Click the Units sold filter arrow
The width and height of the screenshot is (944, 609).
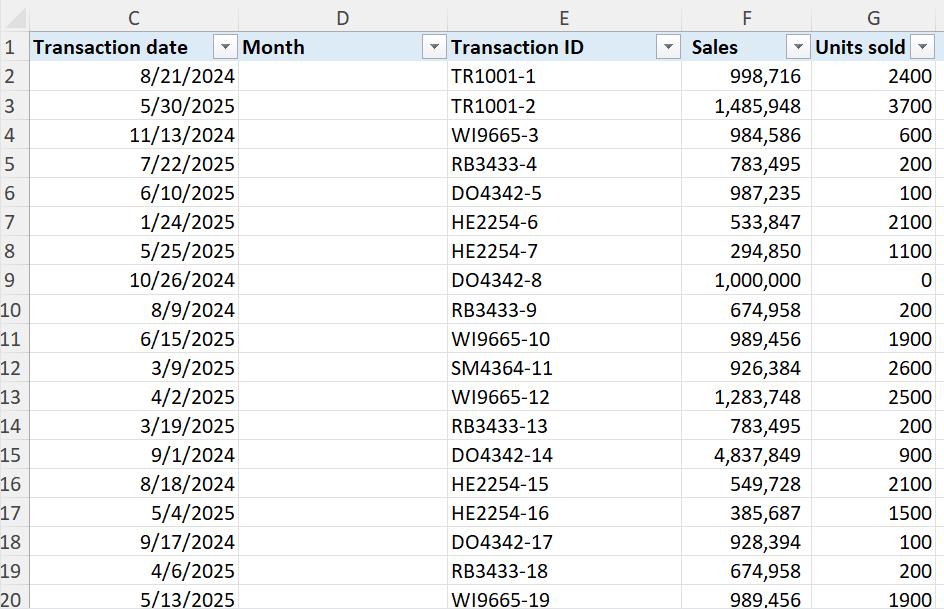coord(923,47)
